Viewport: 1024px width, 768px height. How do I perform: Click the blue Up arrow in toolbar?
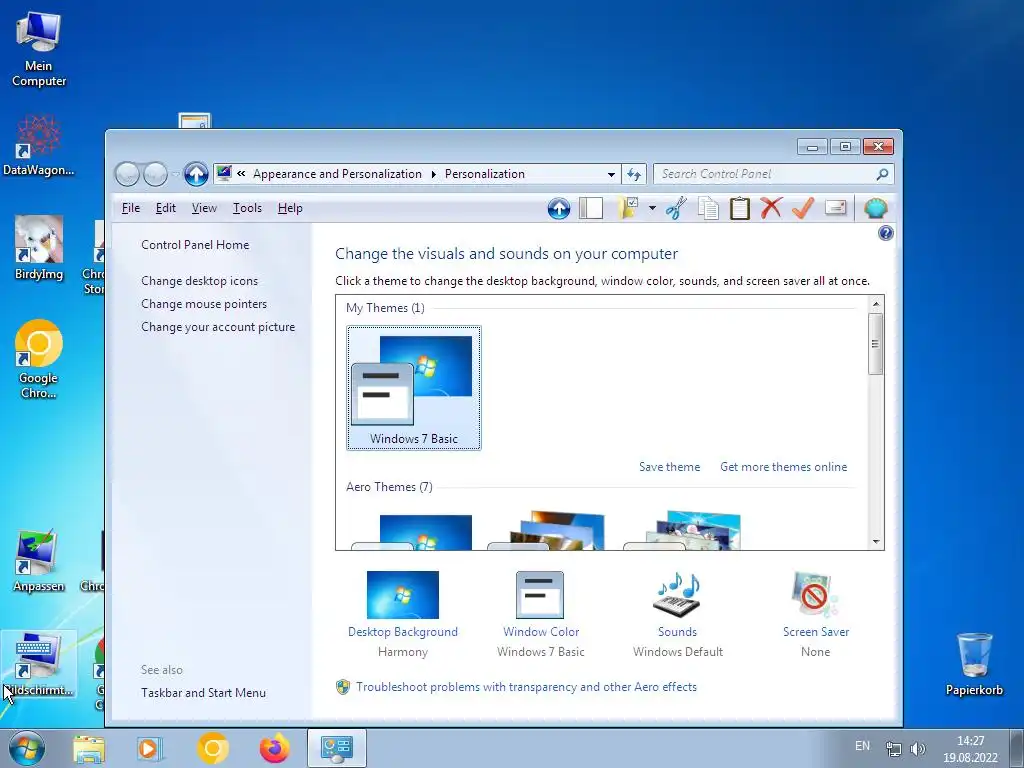click(558, 208)
